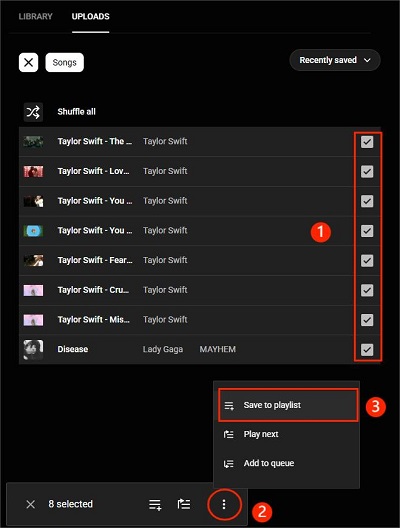Open the Recently saved sort dropdown
Screen dimensions: 400x528
click(335, 60)
